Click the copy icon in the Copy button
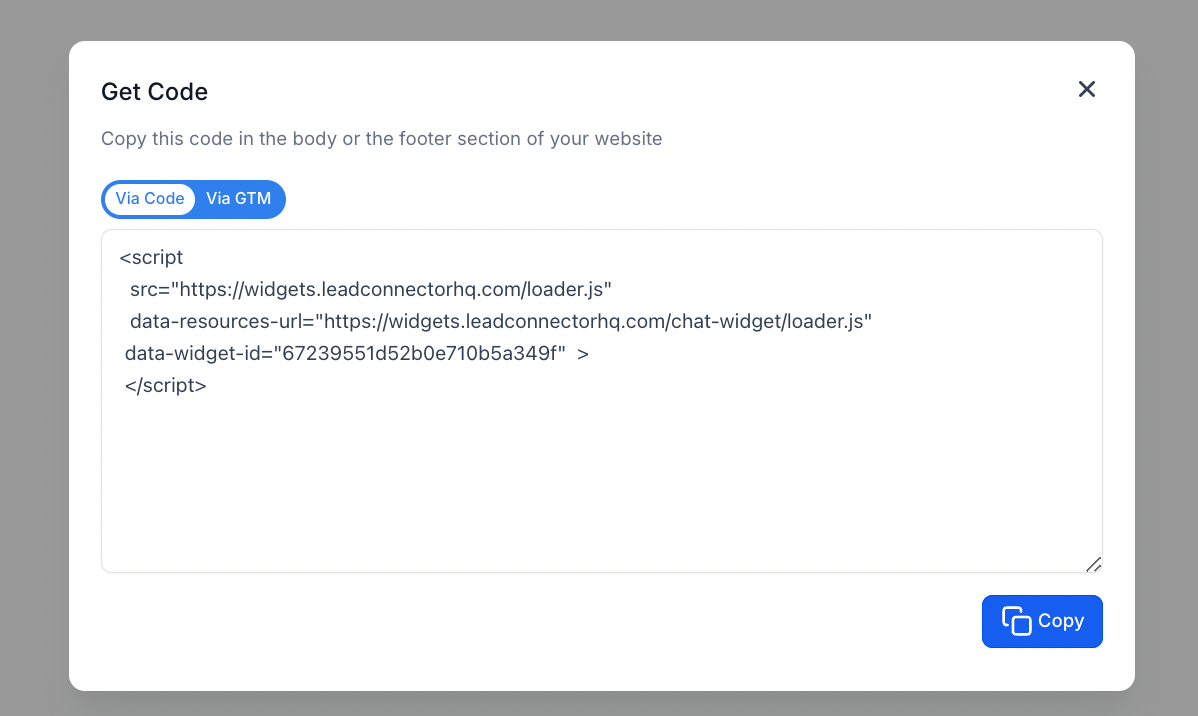This screenshot has height=716, width=1198. point(1016,621)
